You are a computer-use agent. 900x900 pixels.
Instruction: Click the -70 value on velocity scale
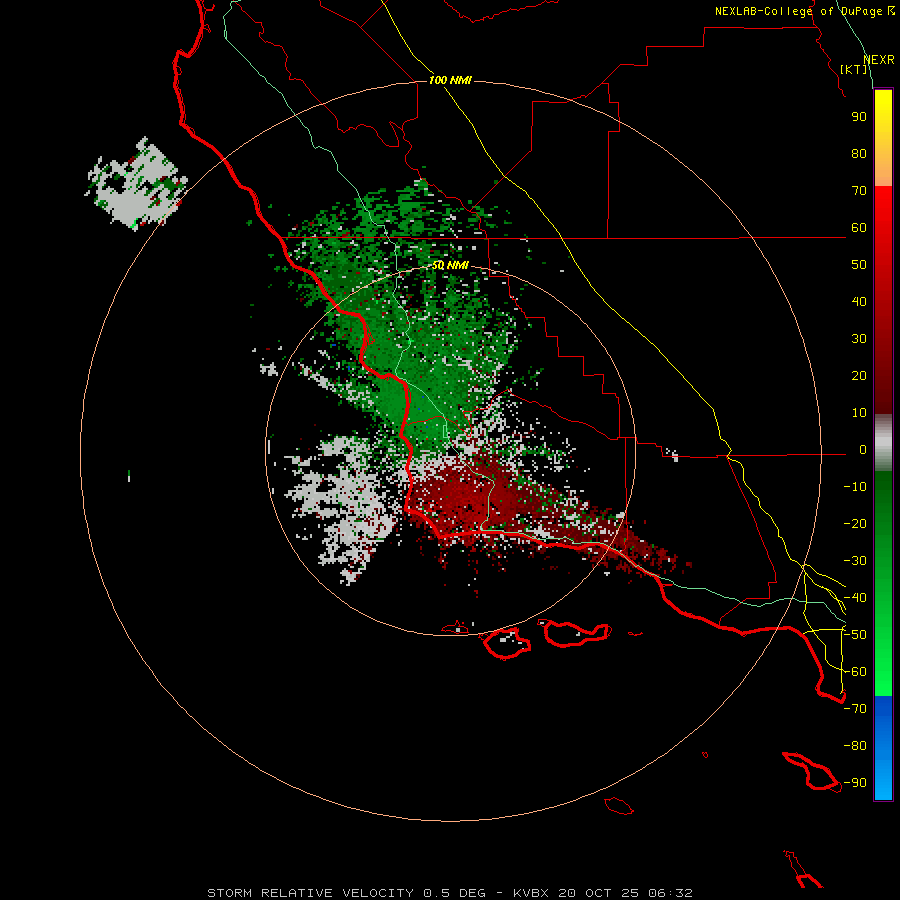click(855, 709)
